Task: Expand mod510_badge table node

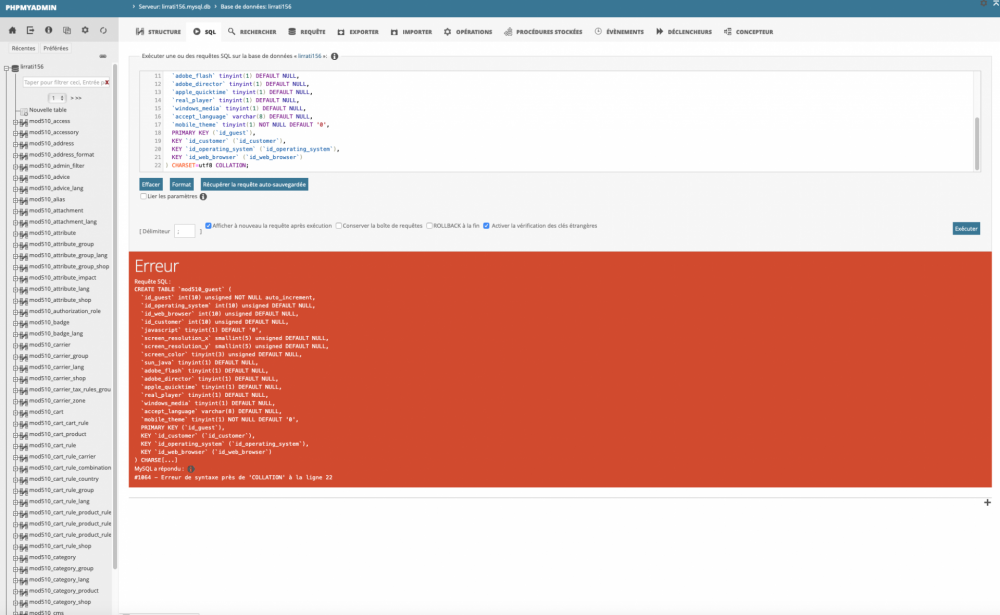Action: [x=15, y=323]
